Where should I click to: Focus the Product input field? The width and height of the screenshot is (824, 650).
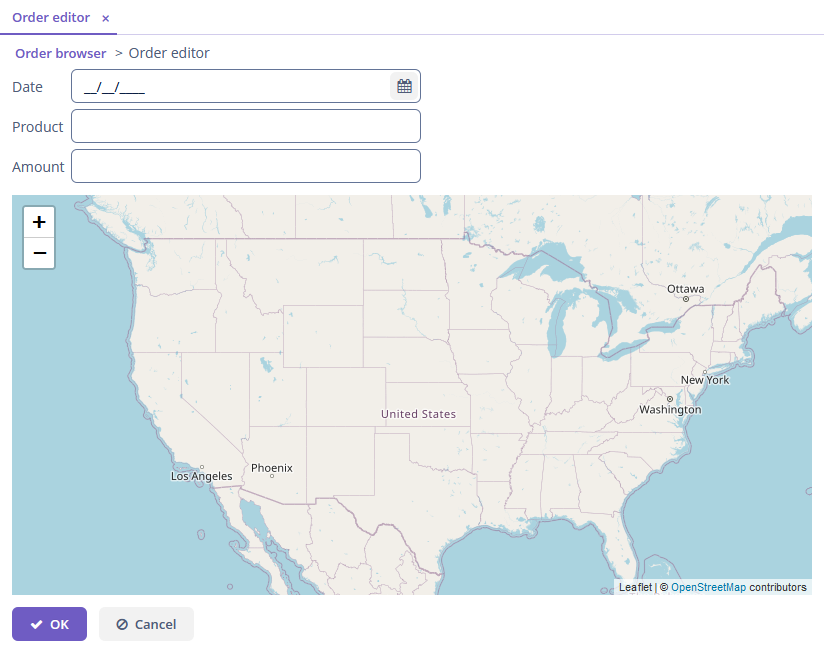pos(246,126)
